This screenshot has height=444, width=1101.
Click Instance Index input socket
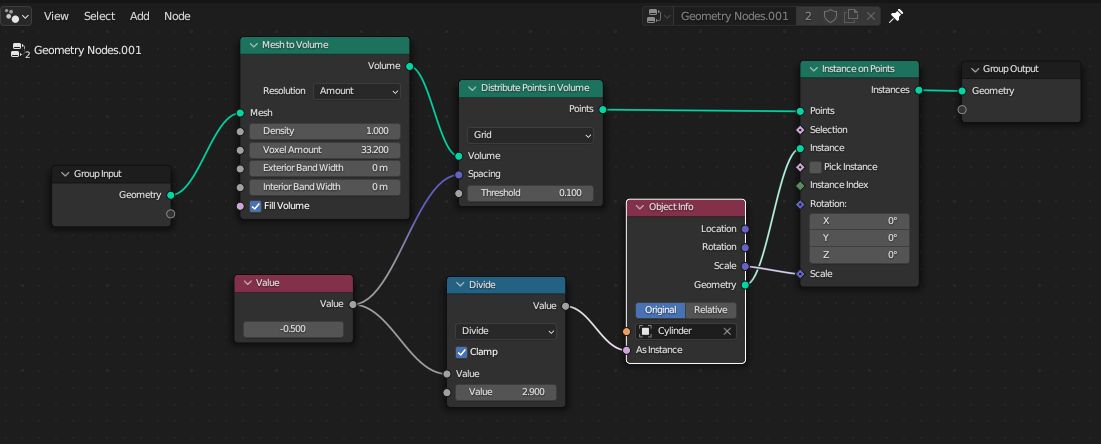pos(800,185)
